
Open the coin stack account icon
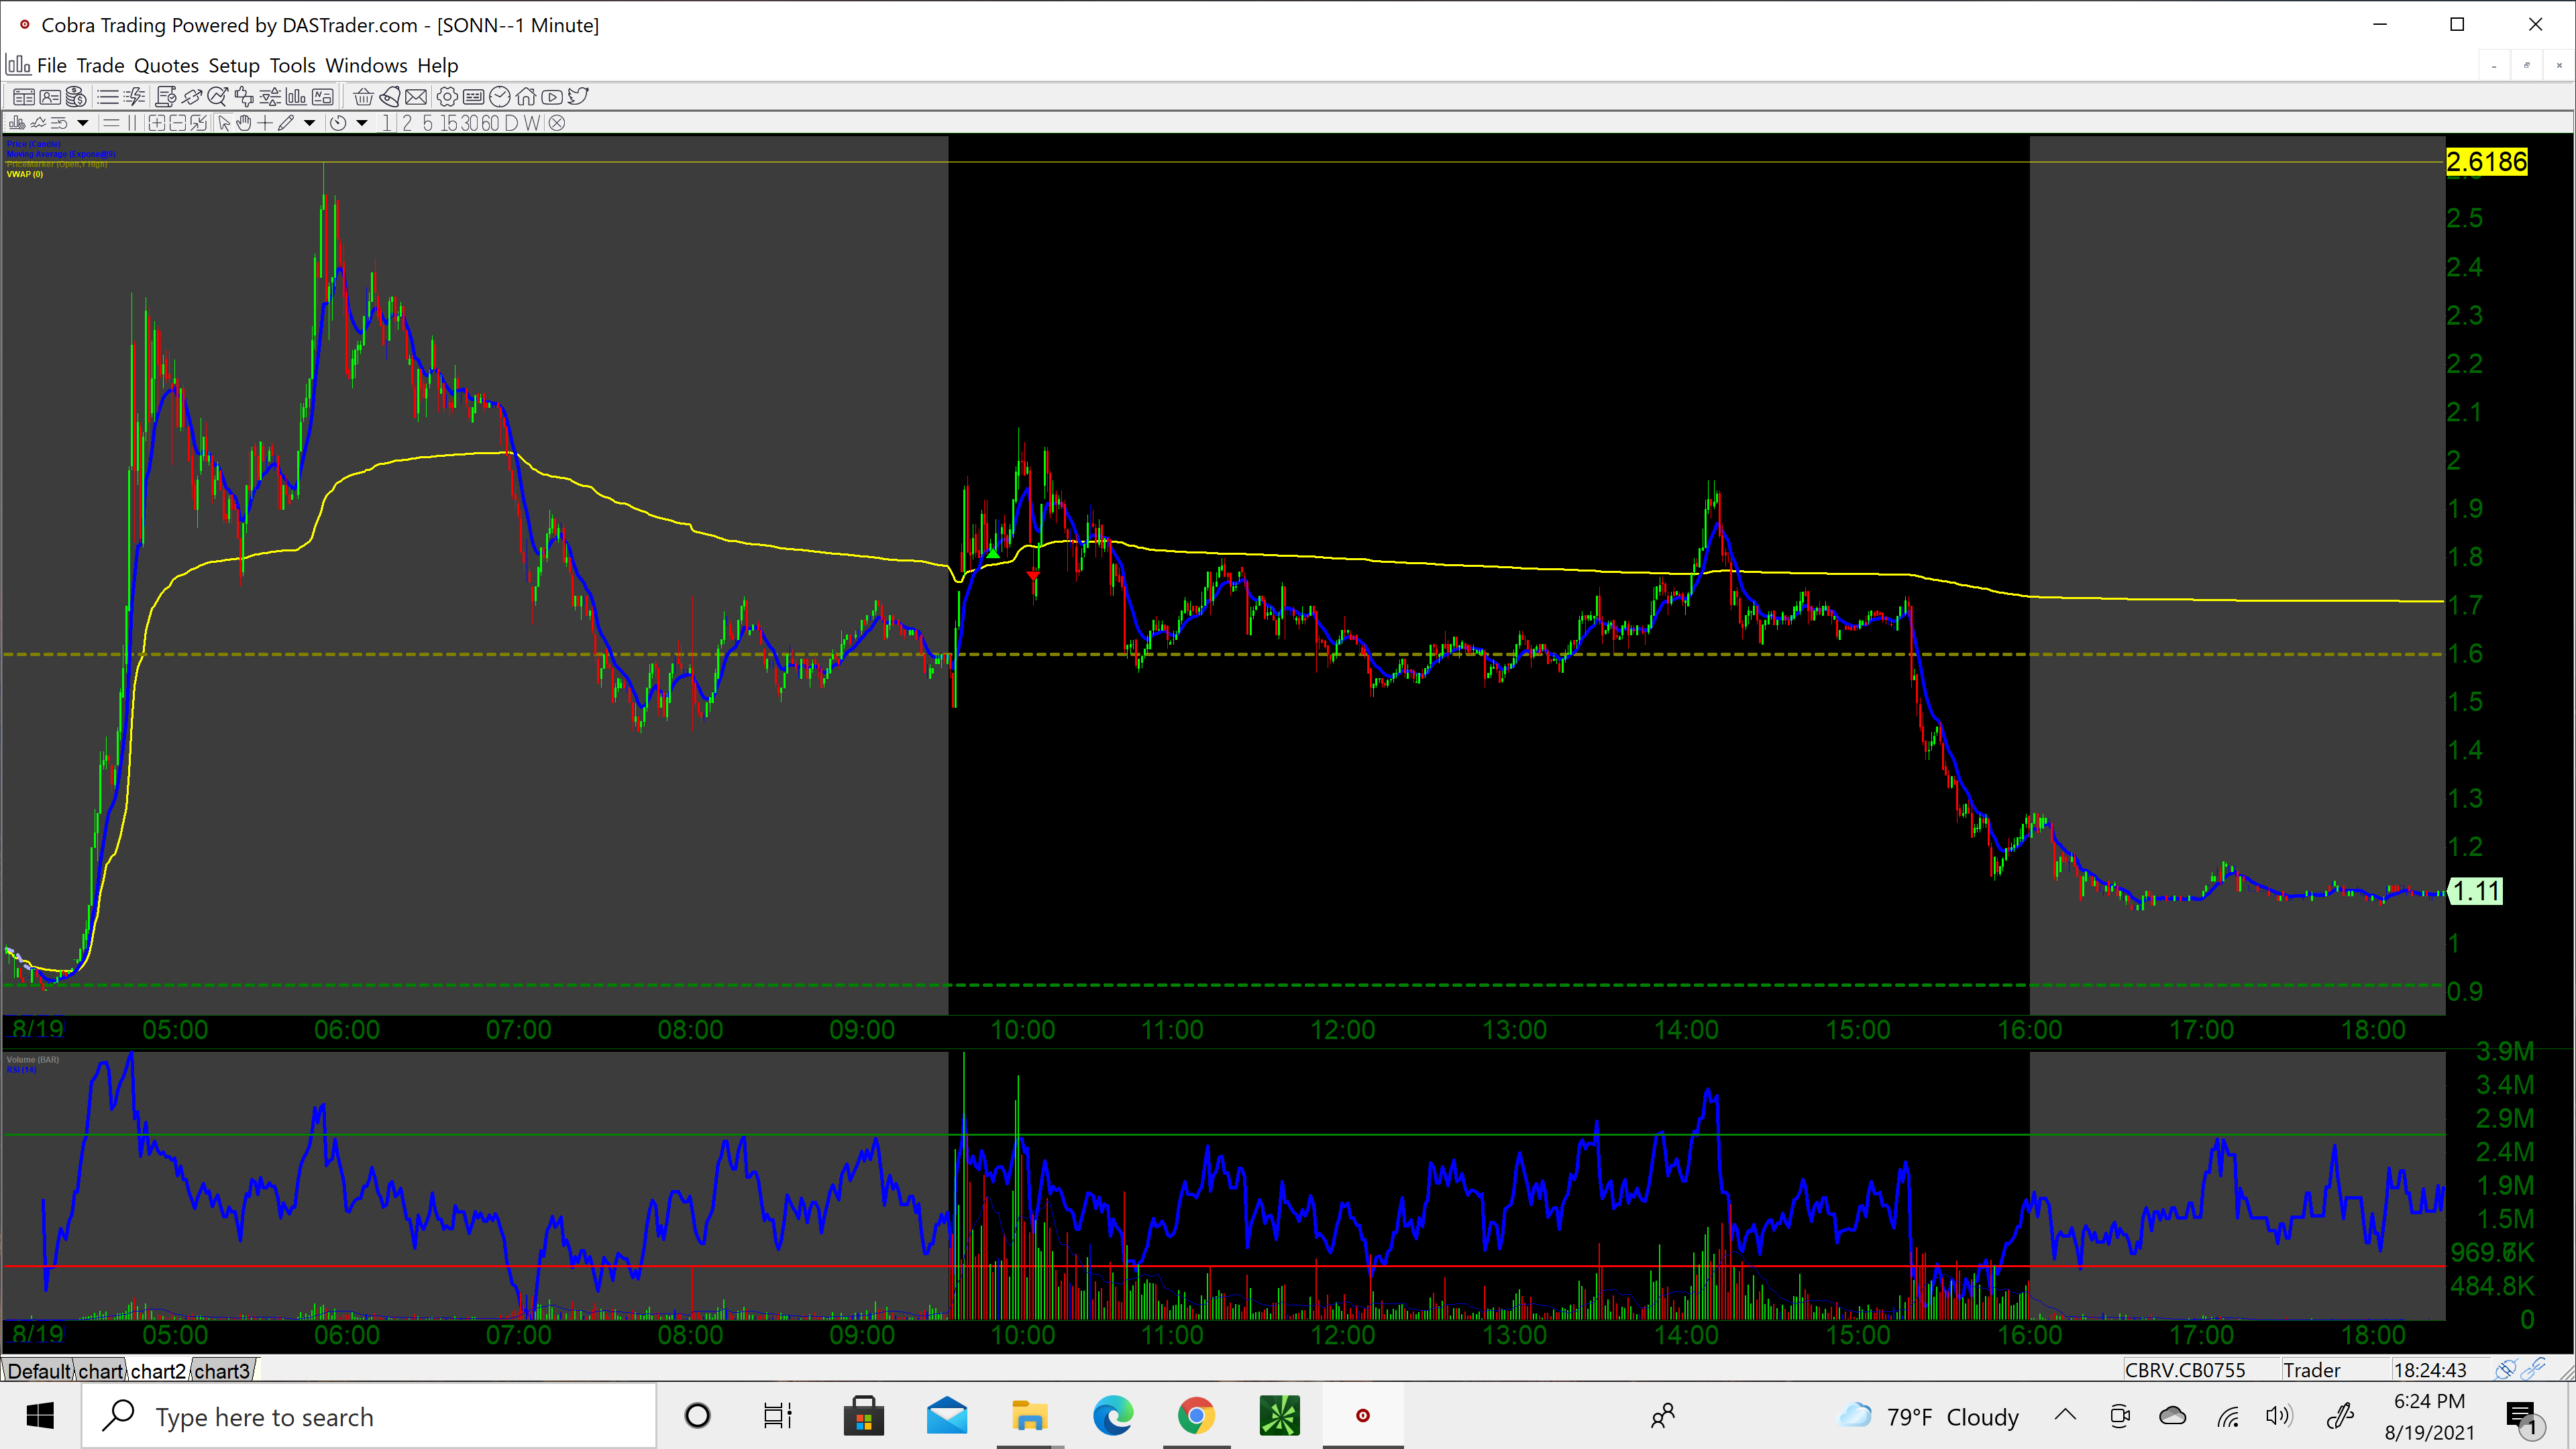point(76,97)
